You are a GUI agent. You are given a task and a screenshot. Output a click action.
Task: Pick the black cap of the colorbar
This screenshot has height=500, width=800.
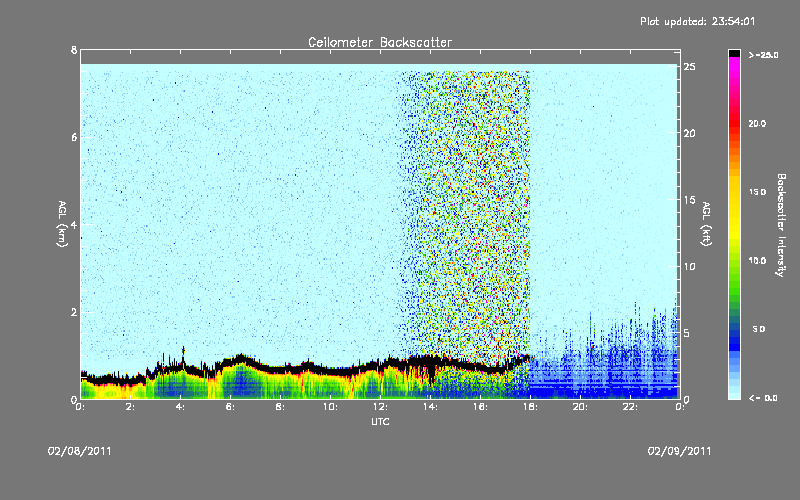(x=734, y=53)
